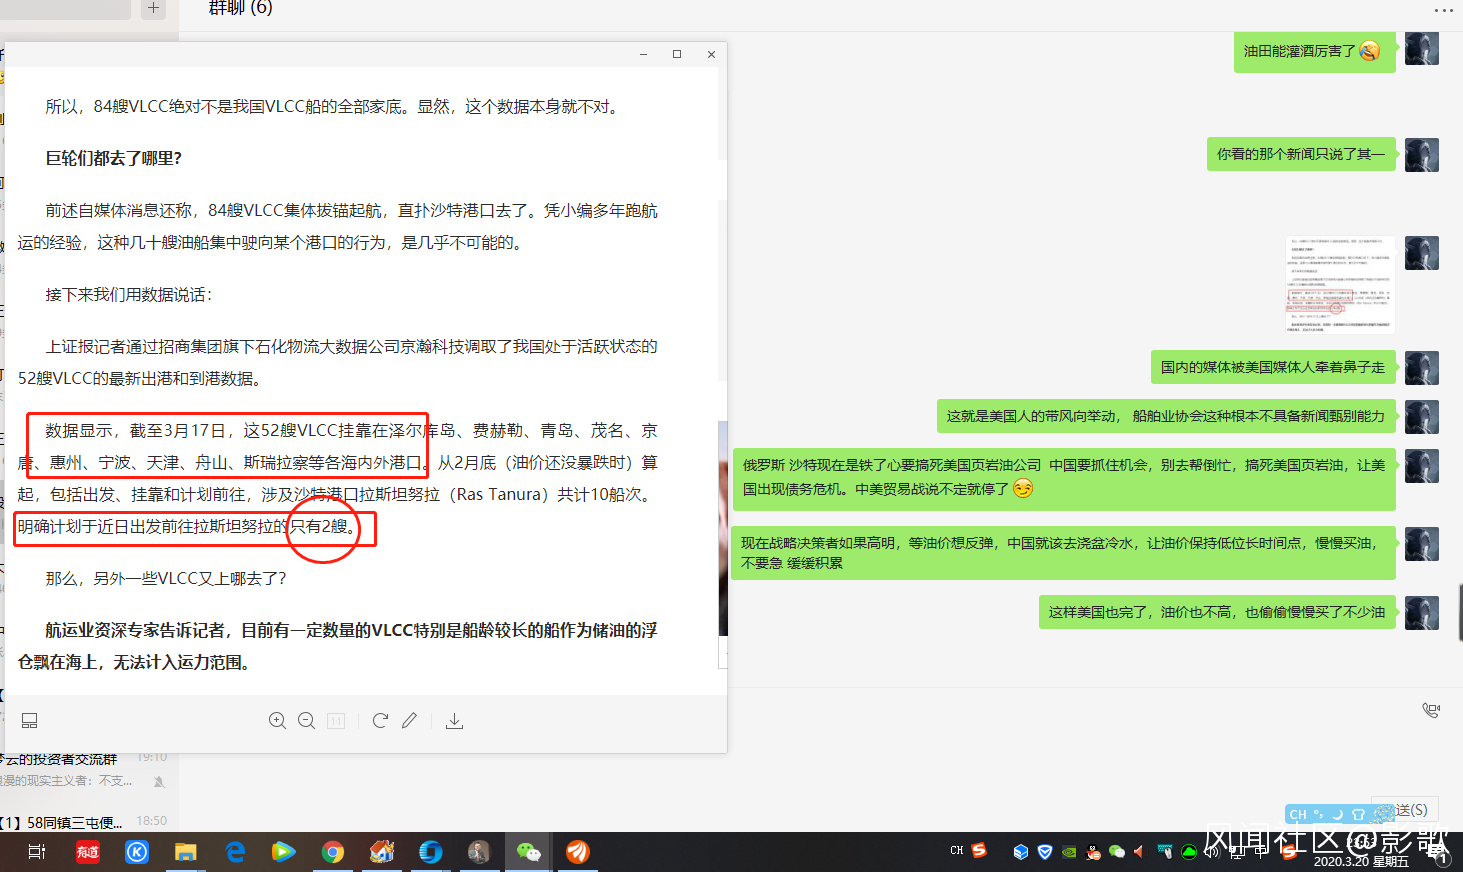Zoom in on the image preview
The image size is (1463, 872).
(x=277, y=721)
